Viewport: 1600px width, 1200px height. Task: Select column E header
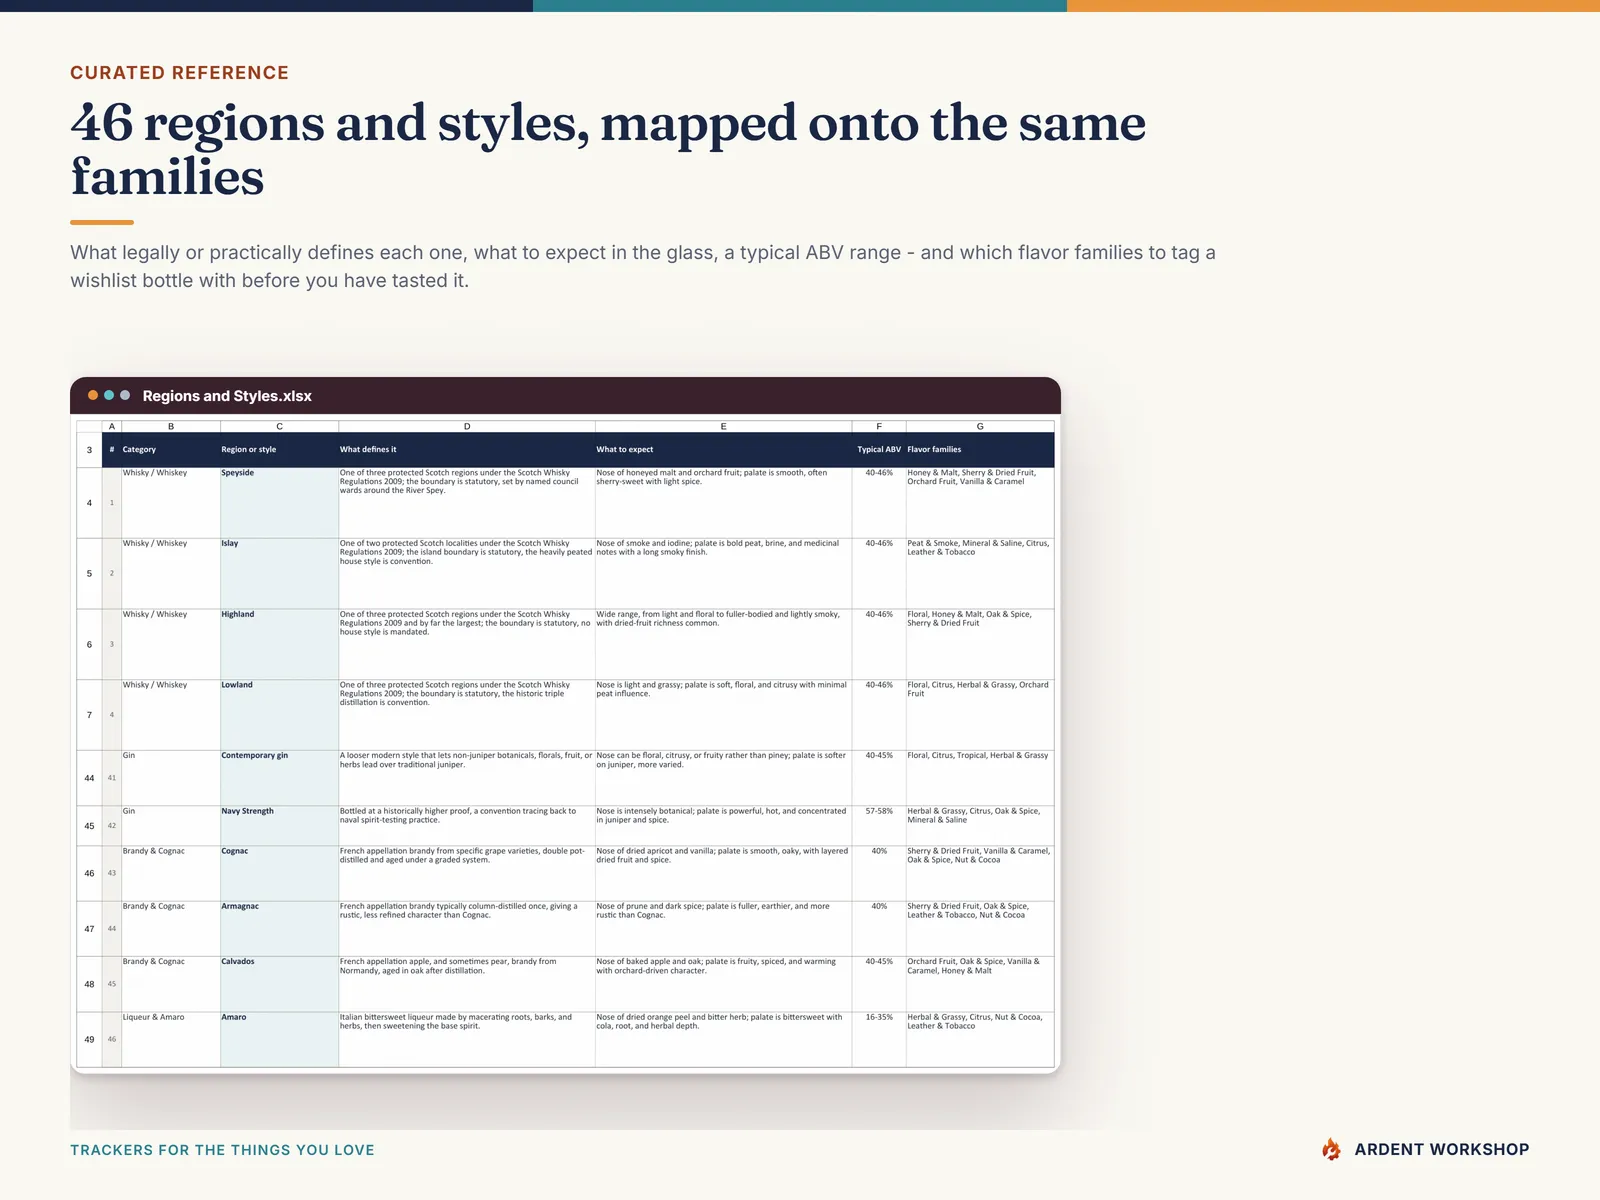pyautogui.click(x=723, y=426)
